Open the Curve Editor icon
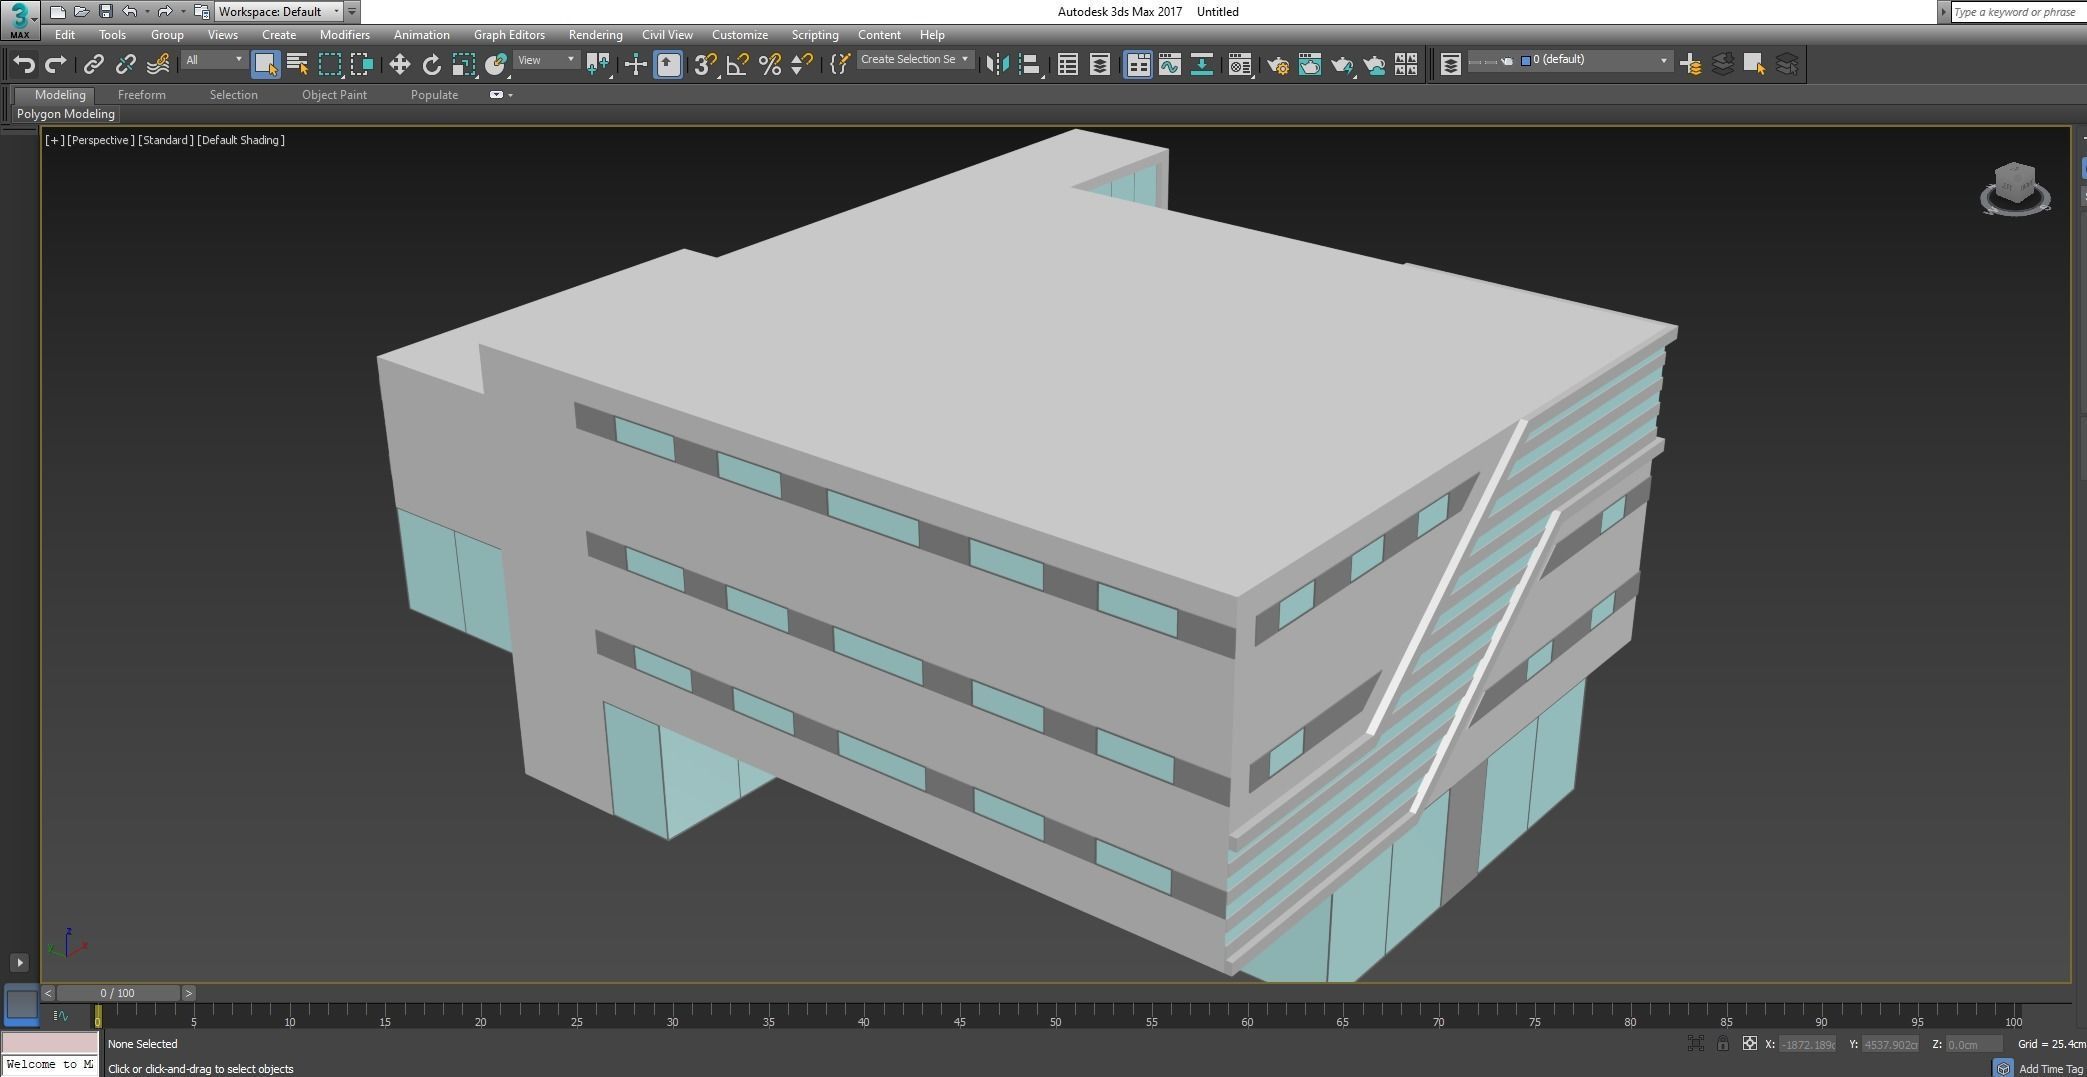Image resolution: width=2087 pixels, height=1077 pixels. tap(1169, 64)
